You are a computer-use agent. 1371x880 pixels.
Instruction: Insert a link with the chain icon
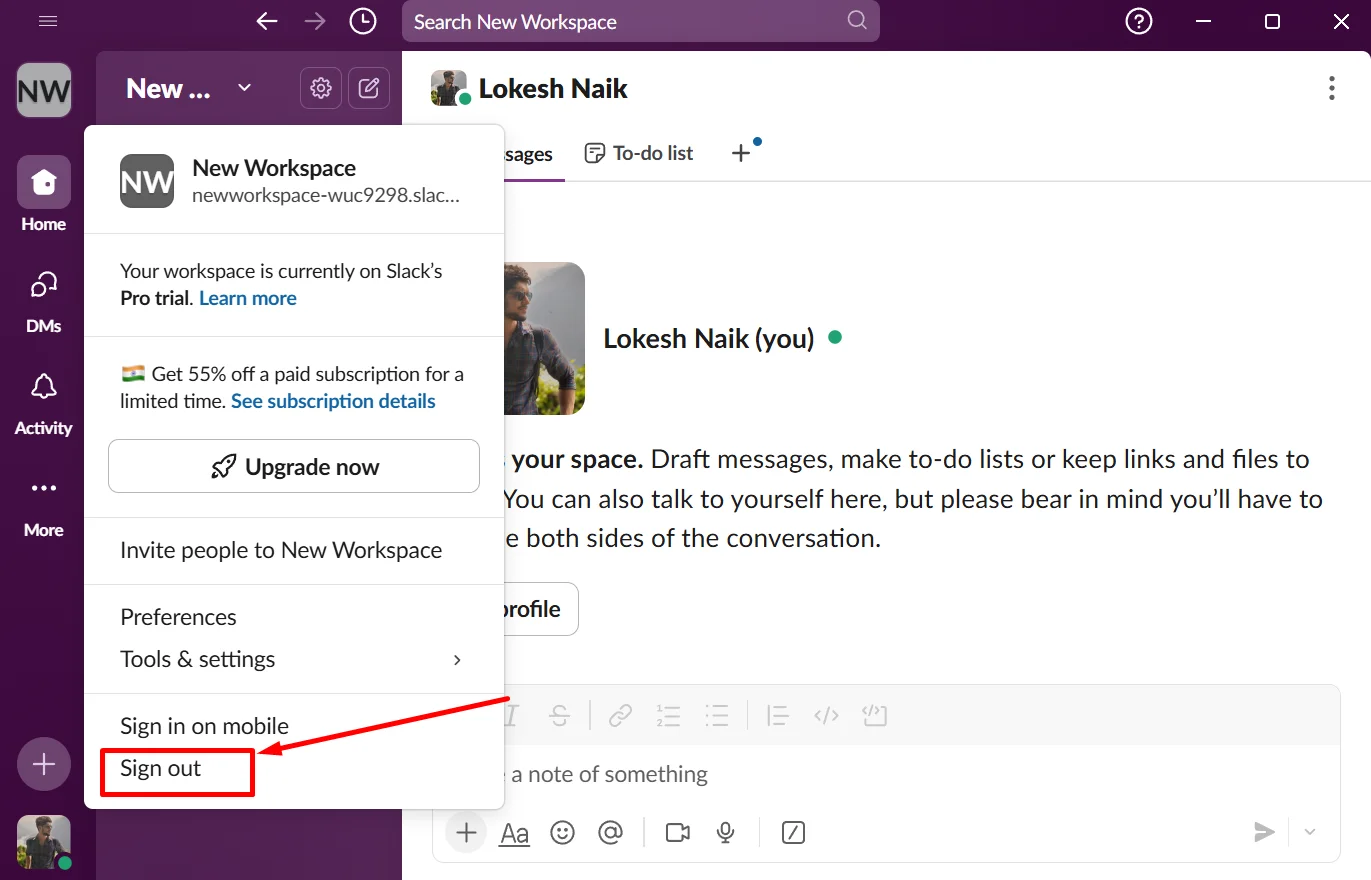pos(621,716)
